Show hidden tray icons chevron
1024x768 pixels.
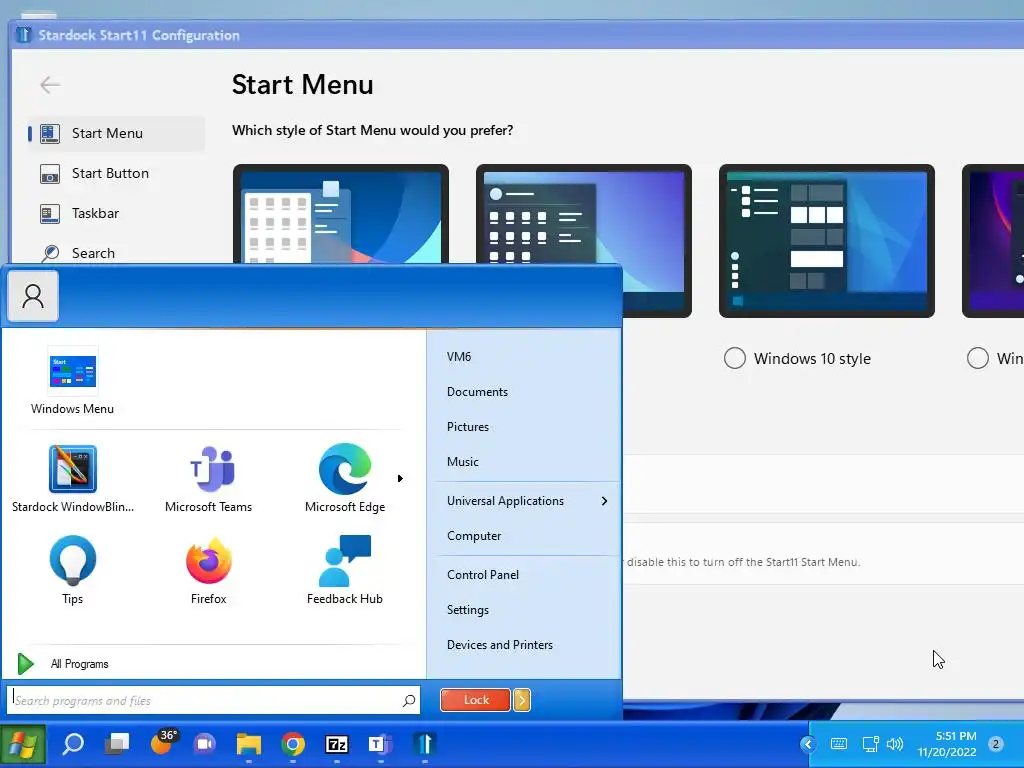pos(808,744)
